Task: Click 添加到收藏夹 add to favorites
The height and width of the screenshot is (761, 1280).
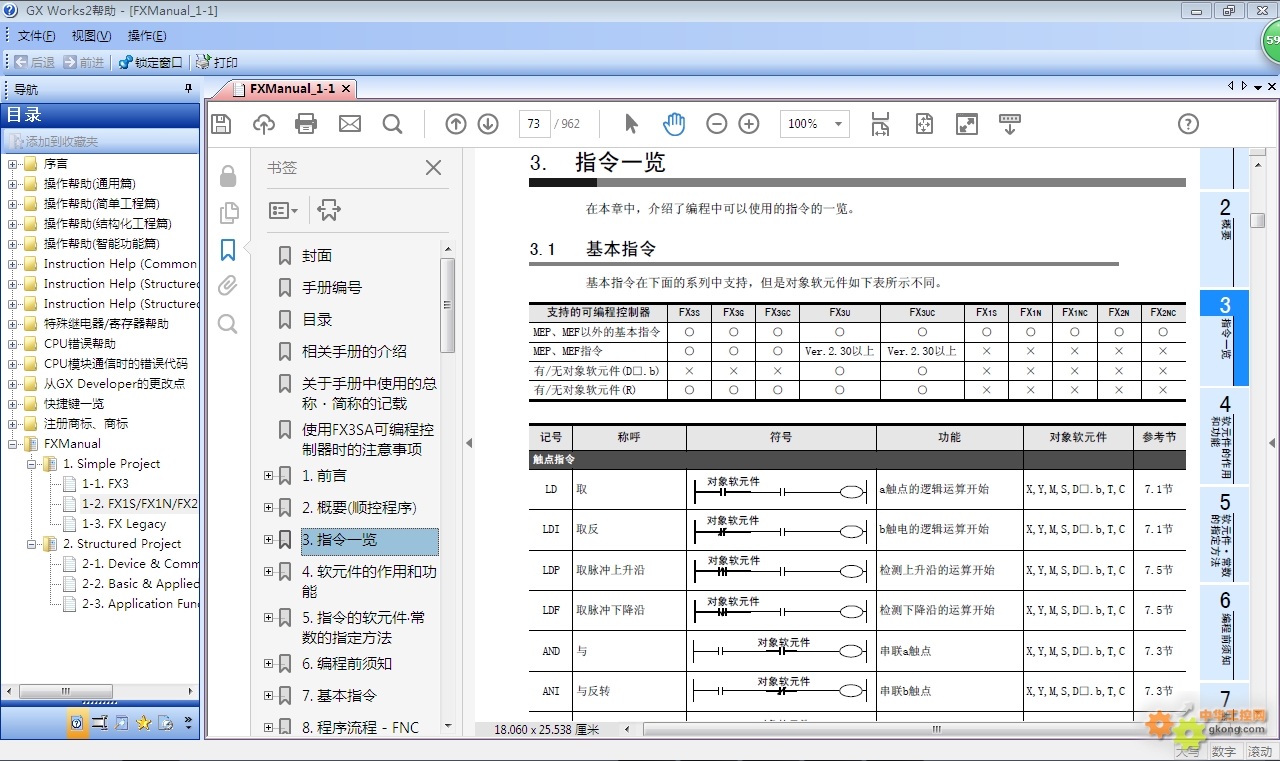Action: [54, 142]
